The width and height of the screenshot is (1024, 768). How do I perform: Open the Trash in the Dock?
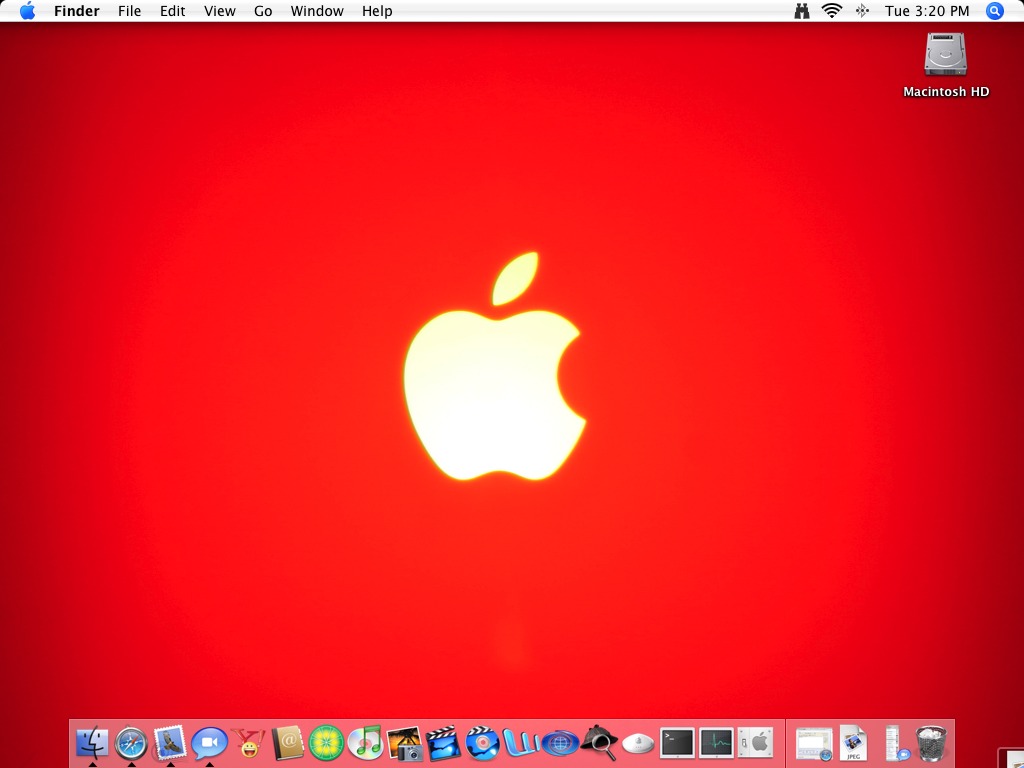pyautogui.click(x=931, y=743)
